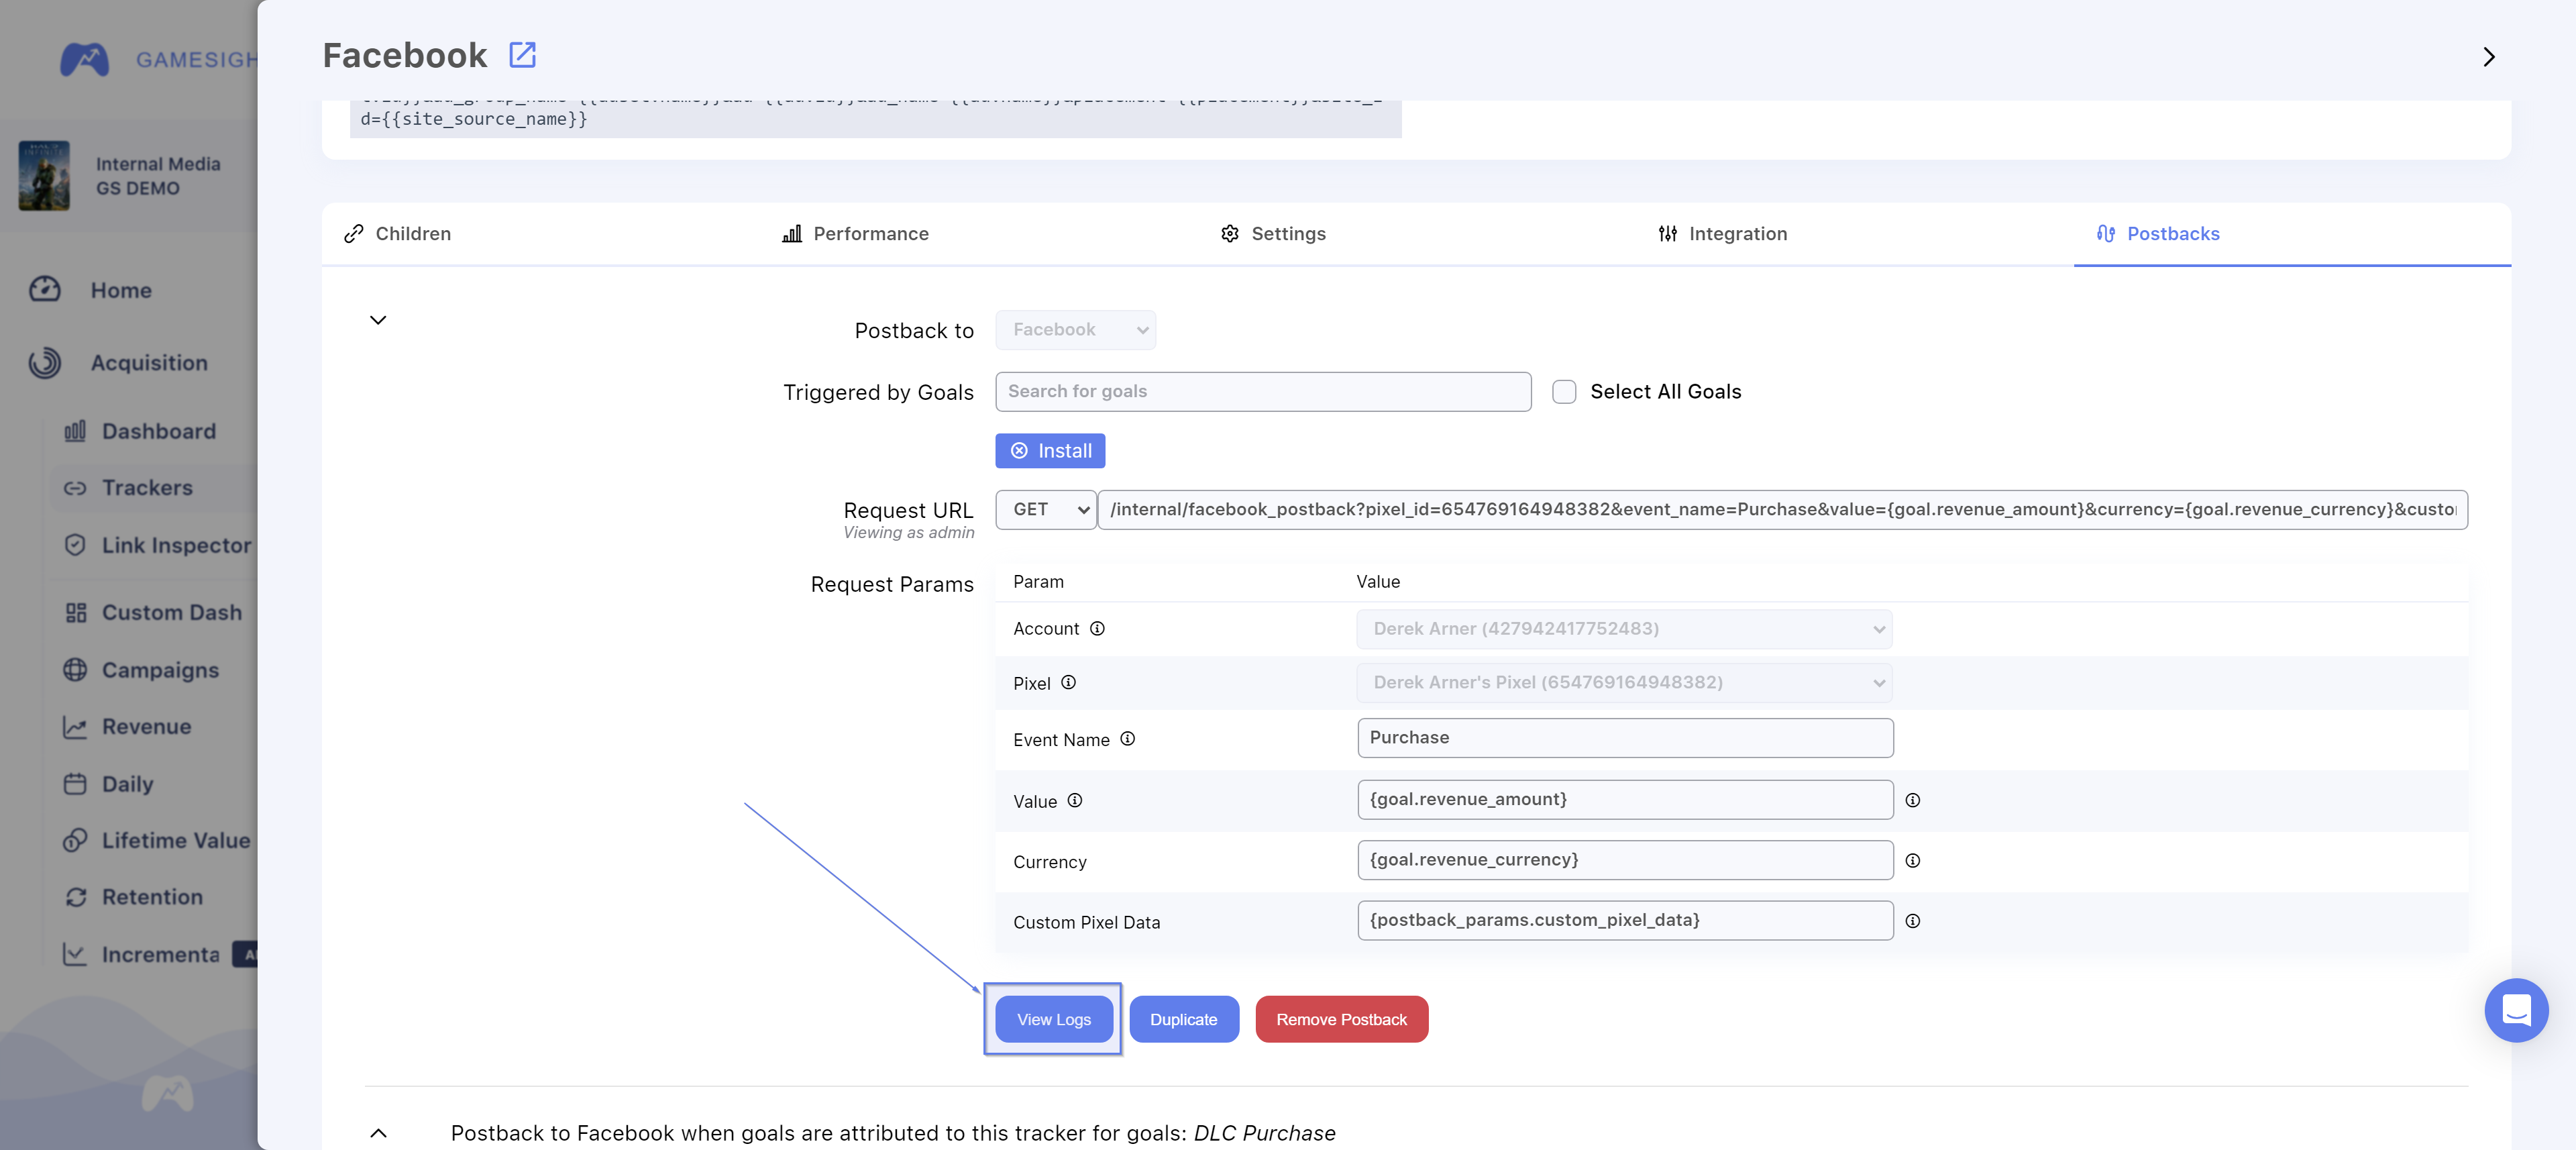
Task: Open Acquisition section in sidebar
Action: tap(149, 362)
